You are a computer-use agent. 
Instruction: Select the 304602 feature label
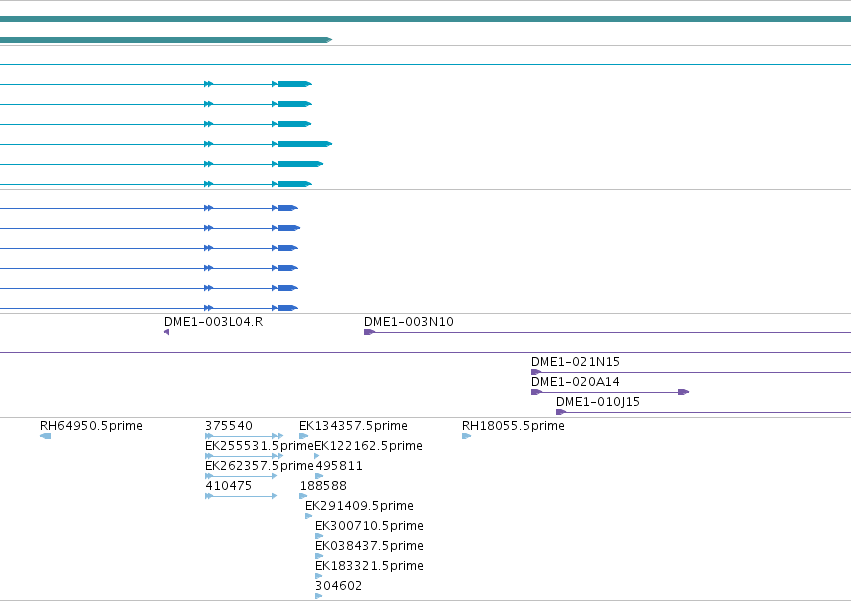tap(338, 586)
